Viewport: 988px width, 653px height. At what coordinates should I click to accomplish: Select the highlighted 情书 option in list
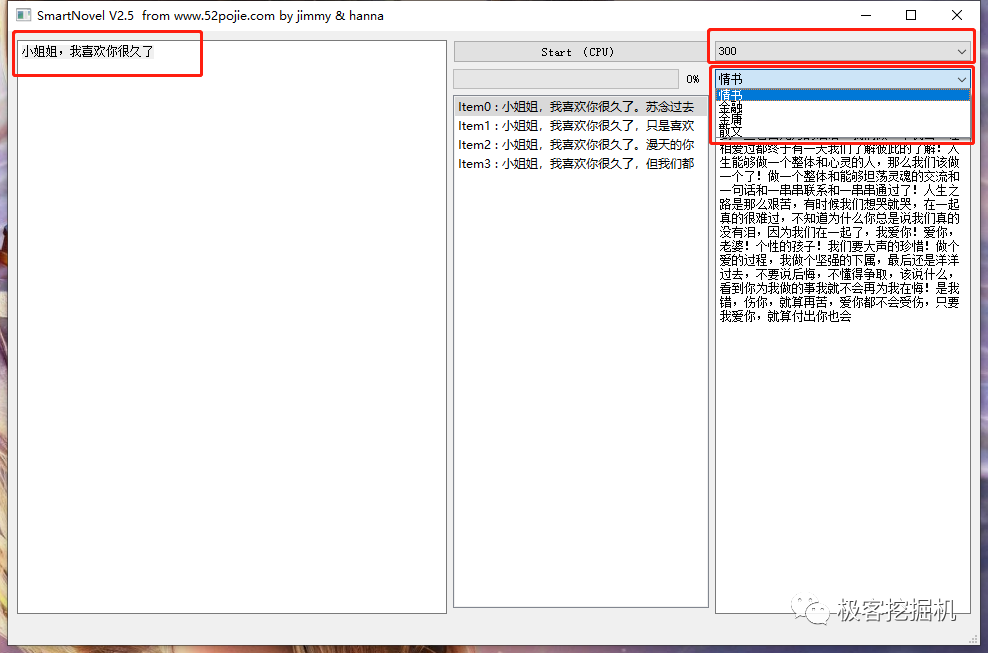843,95
